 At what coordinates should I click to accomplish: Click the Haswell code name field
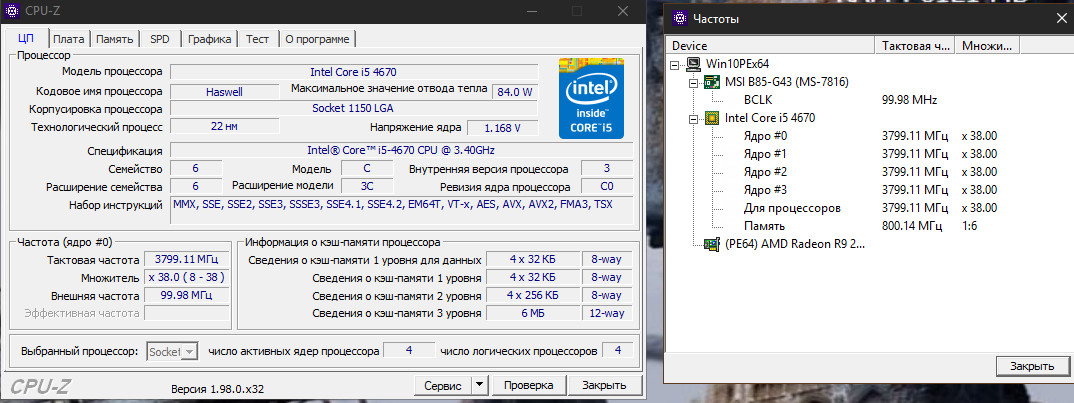pos(224,91)
